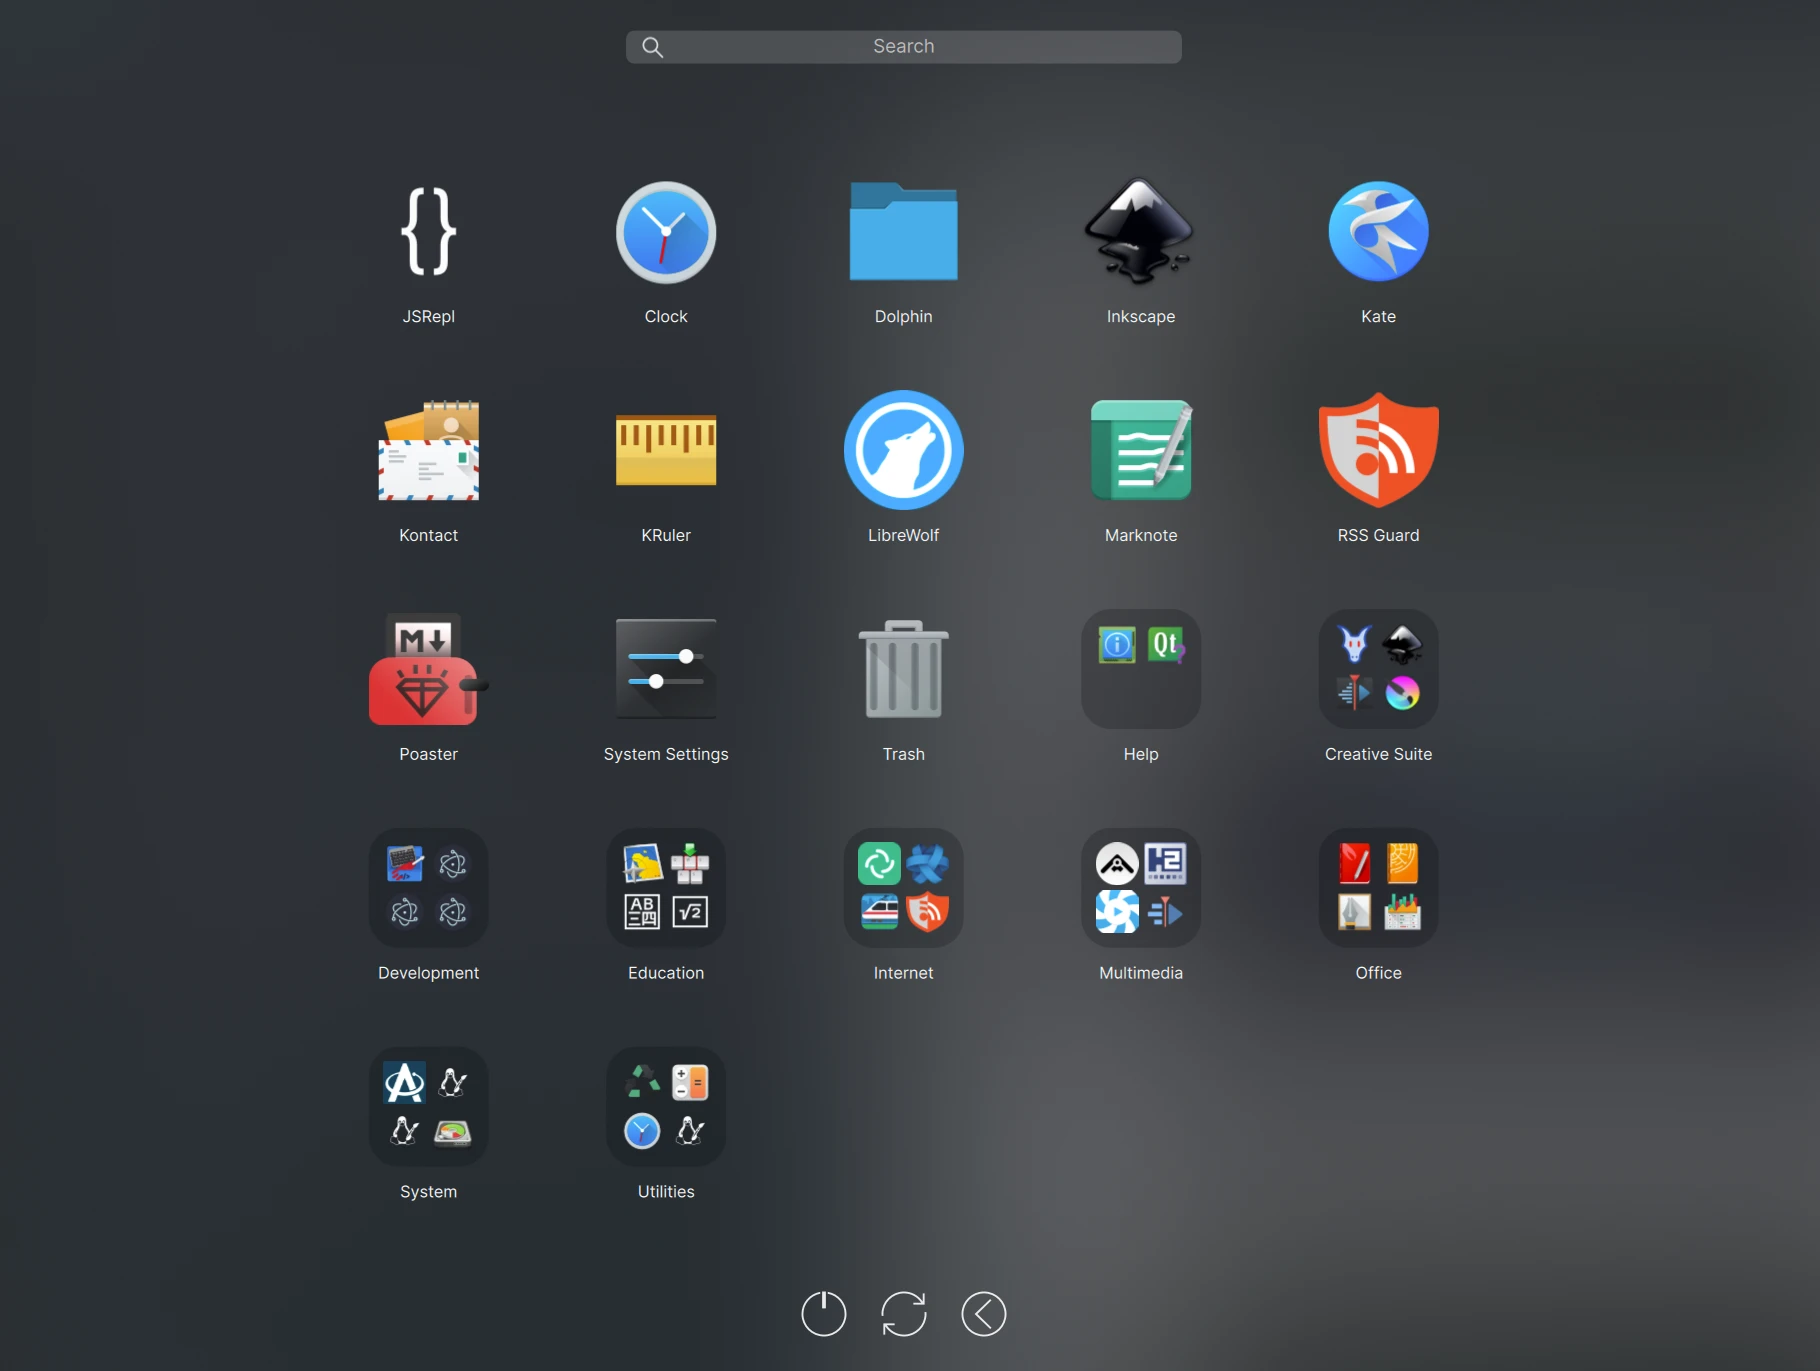Screen dimensions: 1820x1371
Task: Open the Clock application
Action: click(665, 232)
